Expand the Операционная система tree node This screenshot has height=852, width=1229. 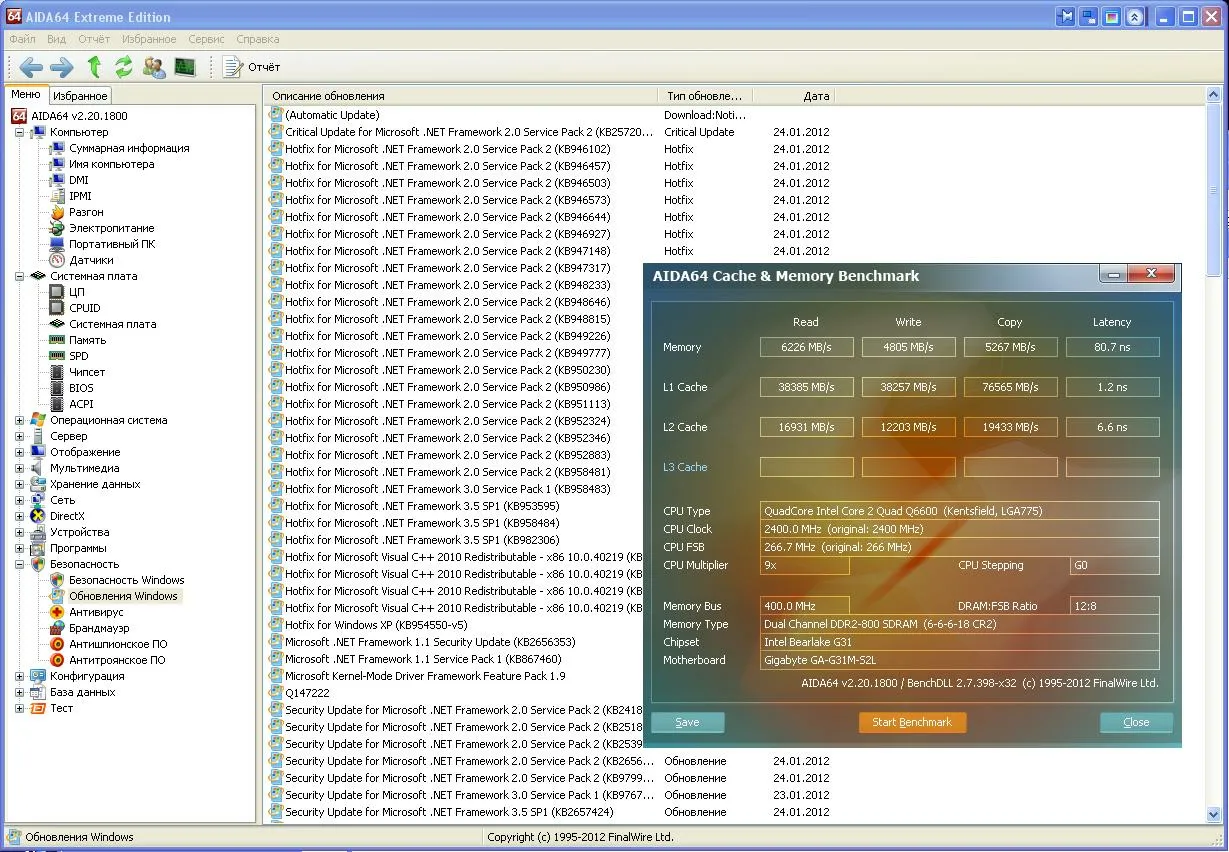(19, 420)
